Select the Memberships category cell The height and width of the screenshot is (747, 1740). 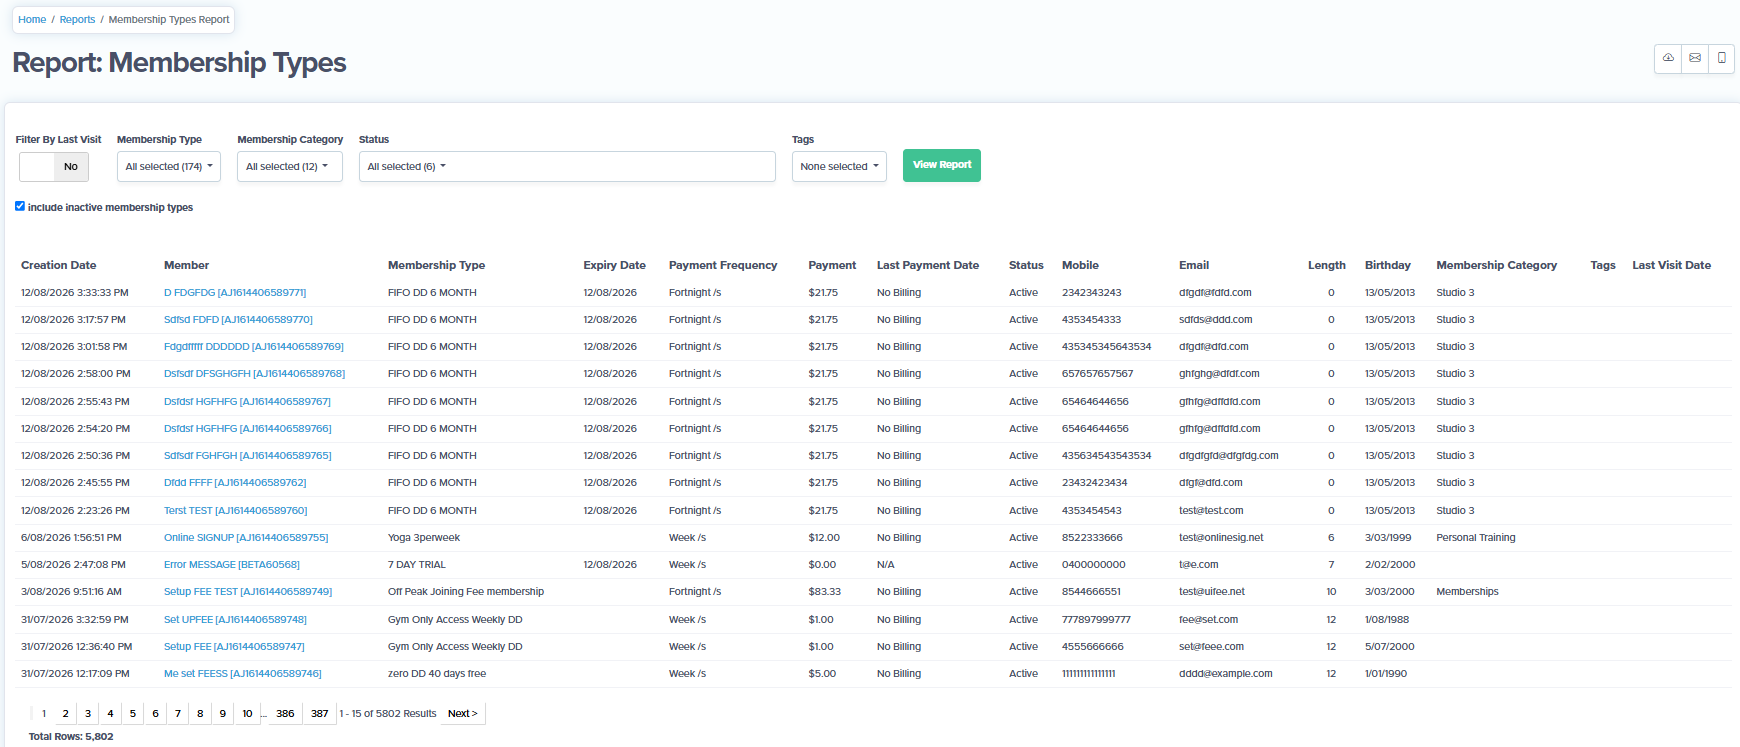1467,592
